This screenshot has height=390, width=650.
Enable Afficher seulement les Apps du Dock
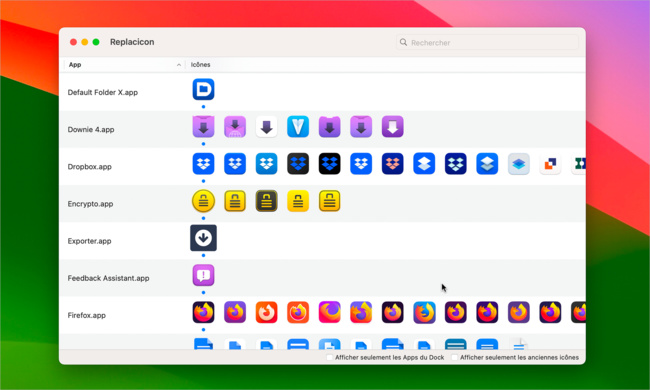pyautogui.click(x=330, y=357)
